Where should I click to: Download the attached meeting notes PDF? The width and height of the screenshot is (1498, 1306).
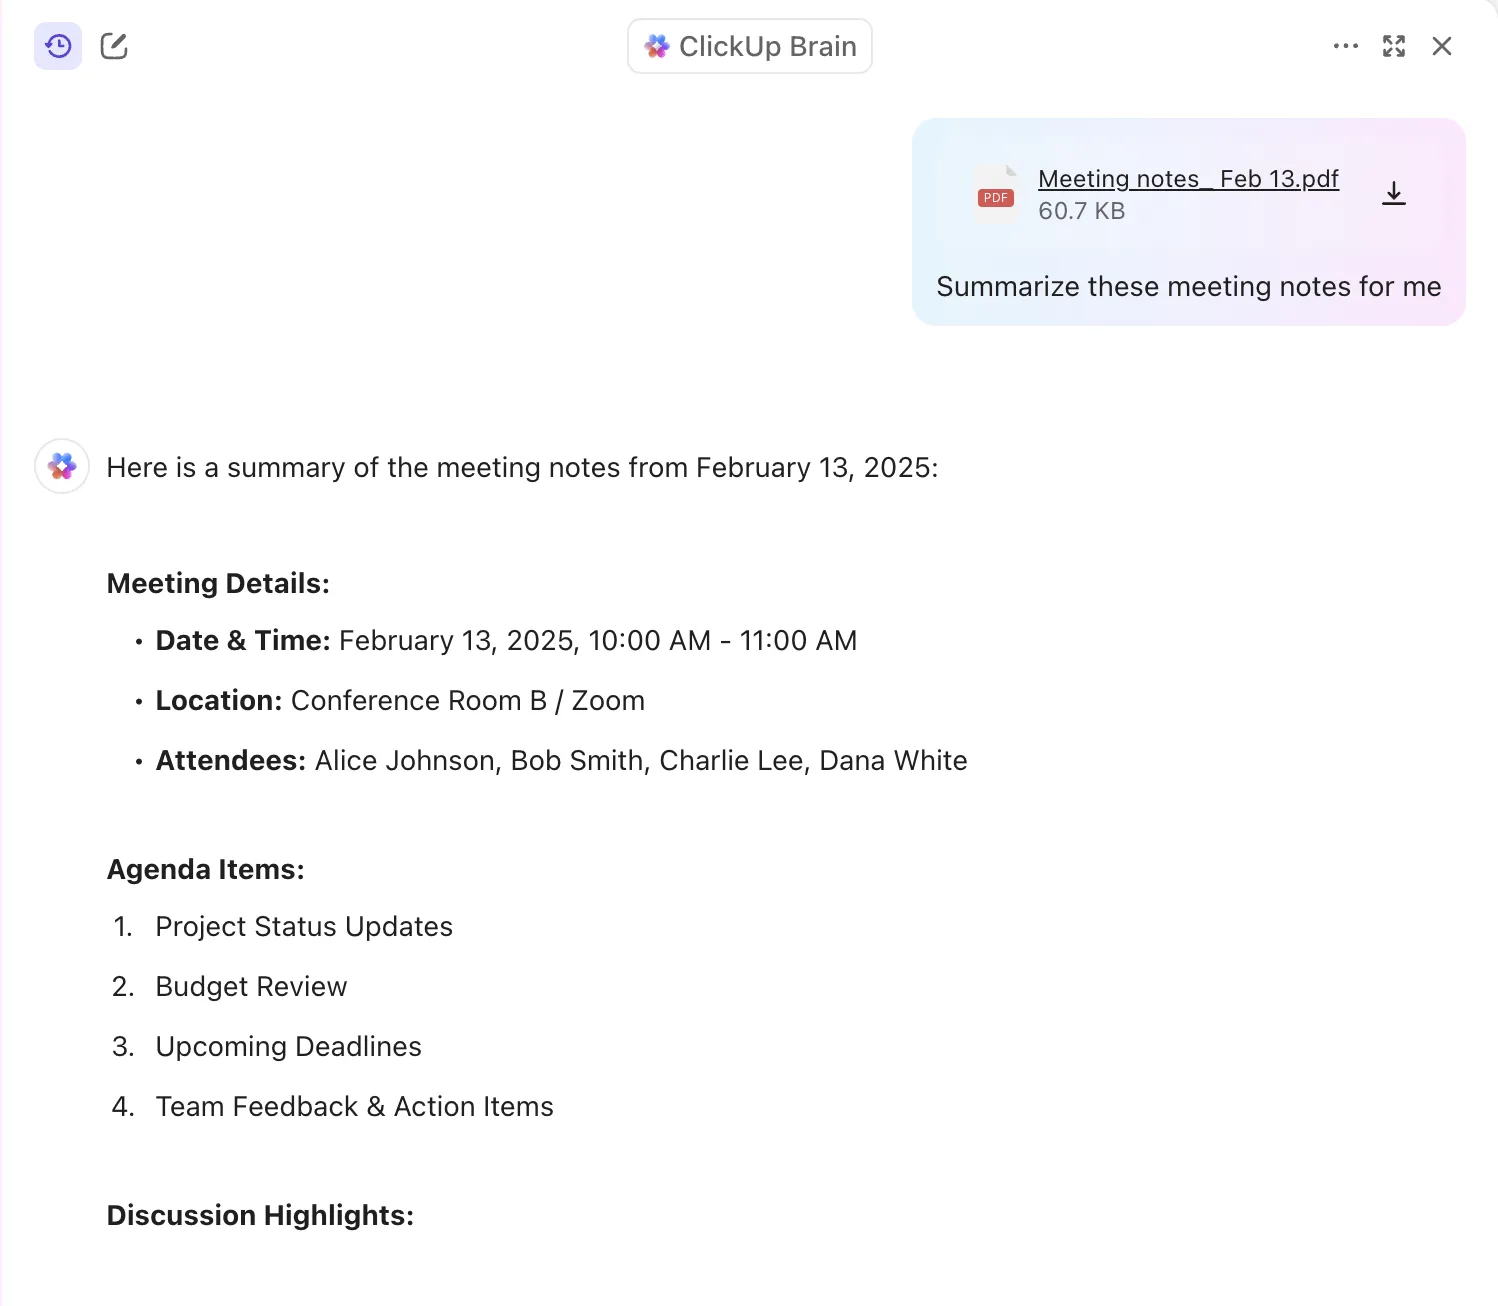[x=1394, y=193]
